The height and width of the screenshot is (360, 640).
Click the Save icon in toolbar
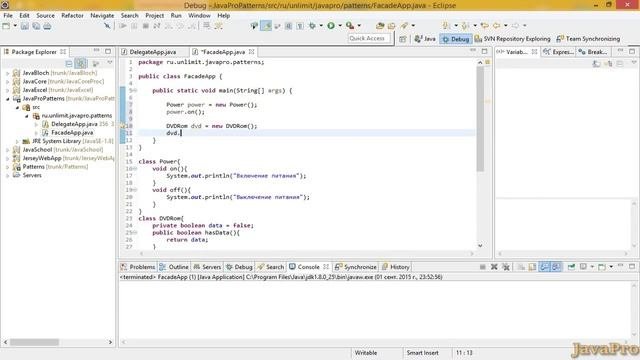[x=25, y=26]
